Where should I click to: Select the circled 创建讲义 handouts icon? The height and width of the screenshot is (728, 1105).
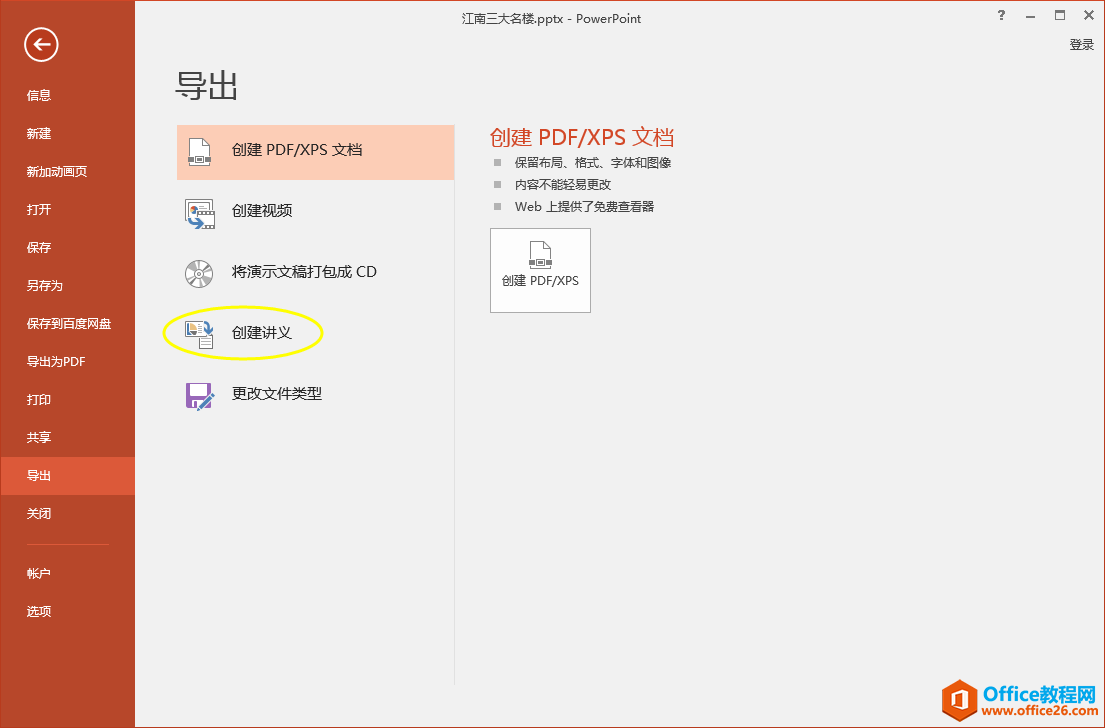pyautogui.click(x=199, y=333)
